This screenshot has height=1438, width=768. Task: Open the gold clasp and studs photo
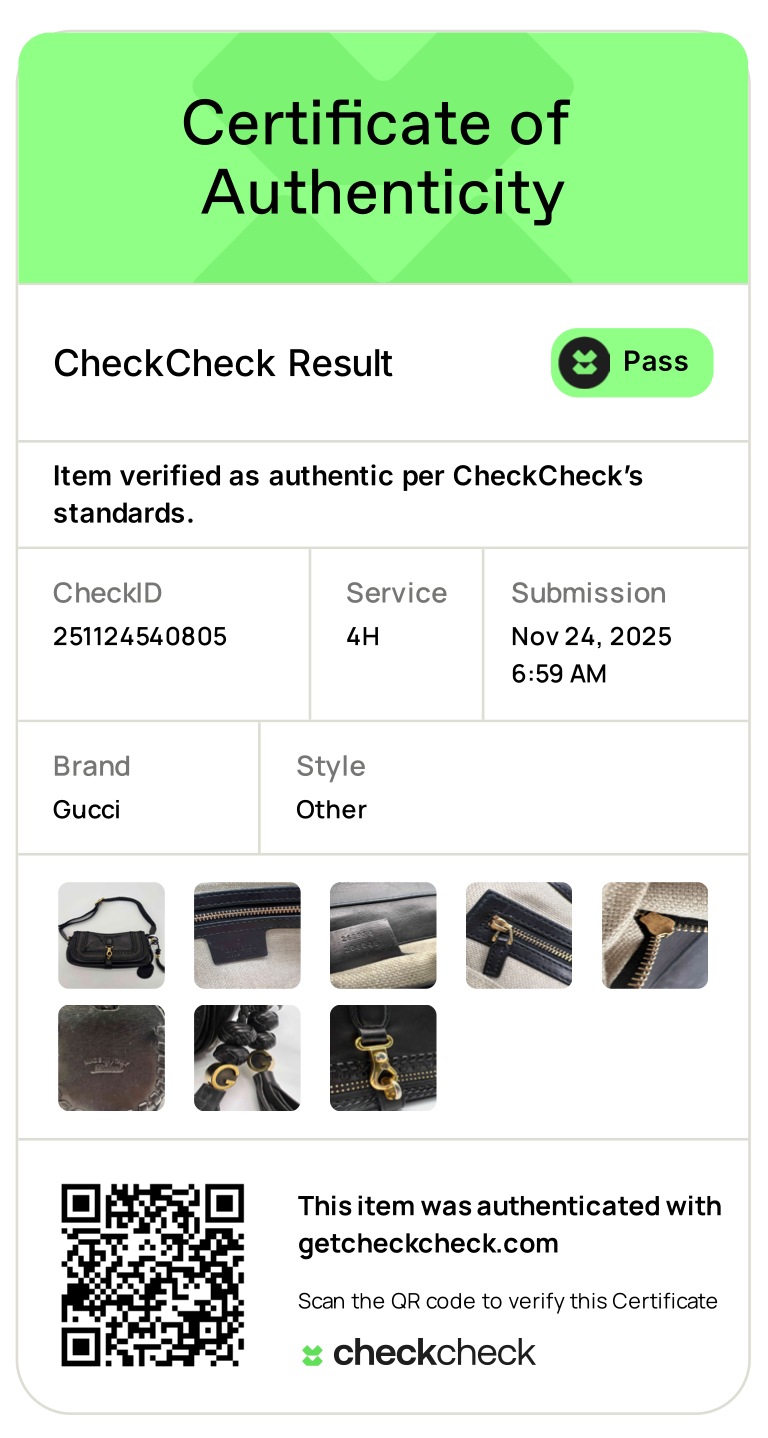coord(383,1058)
